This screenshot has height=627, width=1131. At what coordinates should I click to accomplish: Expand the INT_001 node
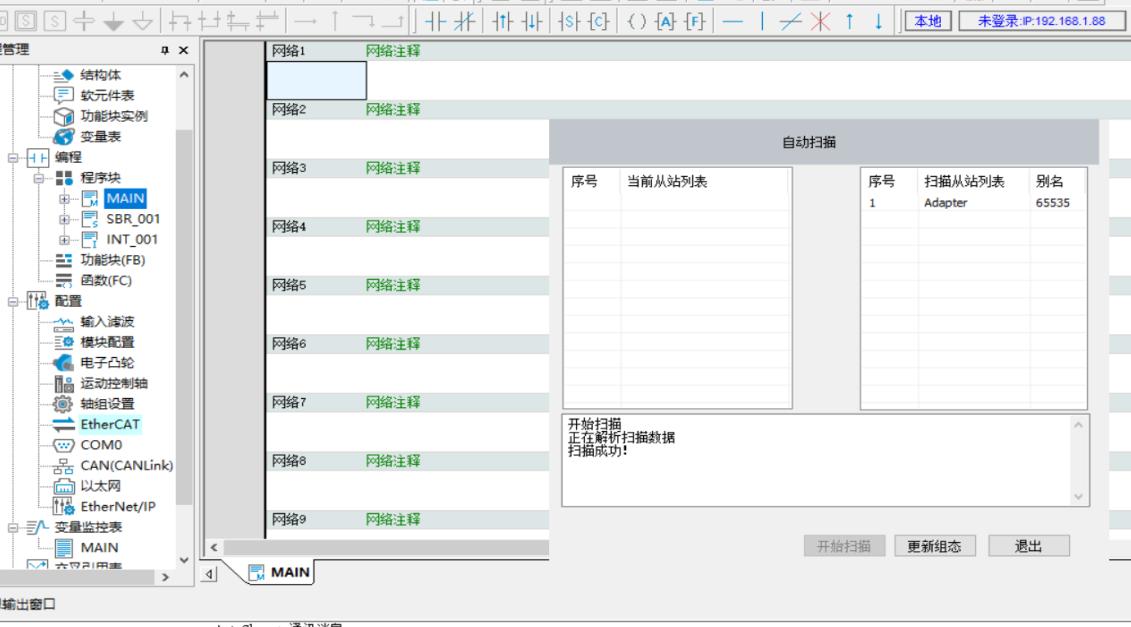point(64,240)
